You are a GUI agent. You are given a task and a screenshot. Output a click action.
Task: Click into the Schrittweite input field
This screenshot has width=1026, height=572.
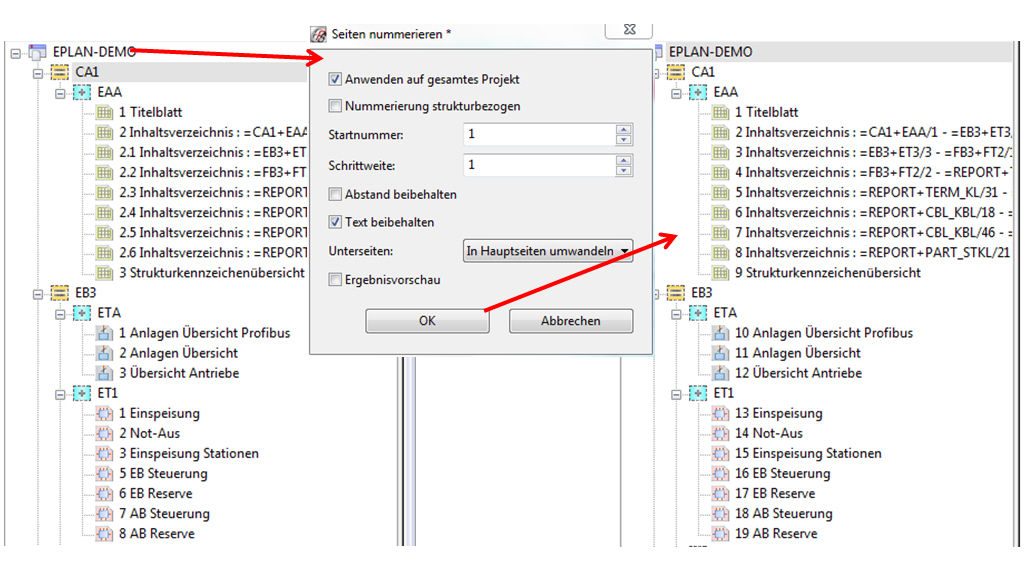(x=539, y=165)
